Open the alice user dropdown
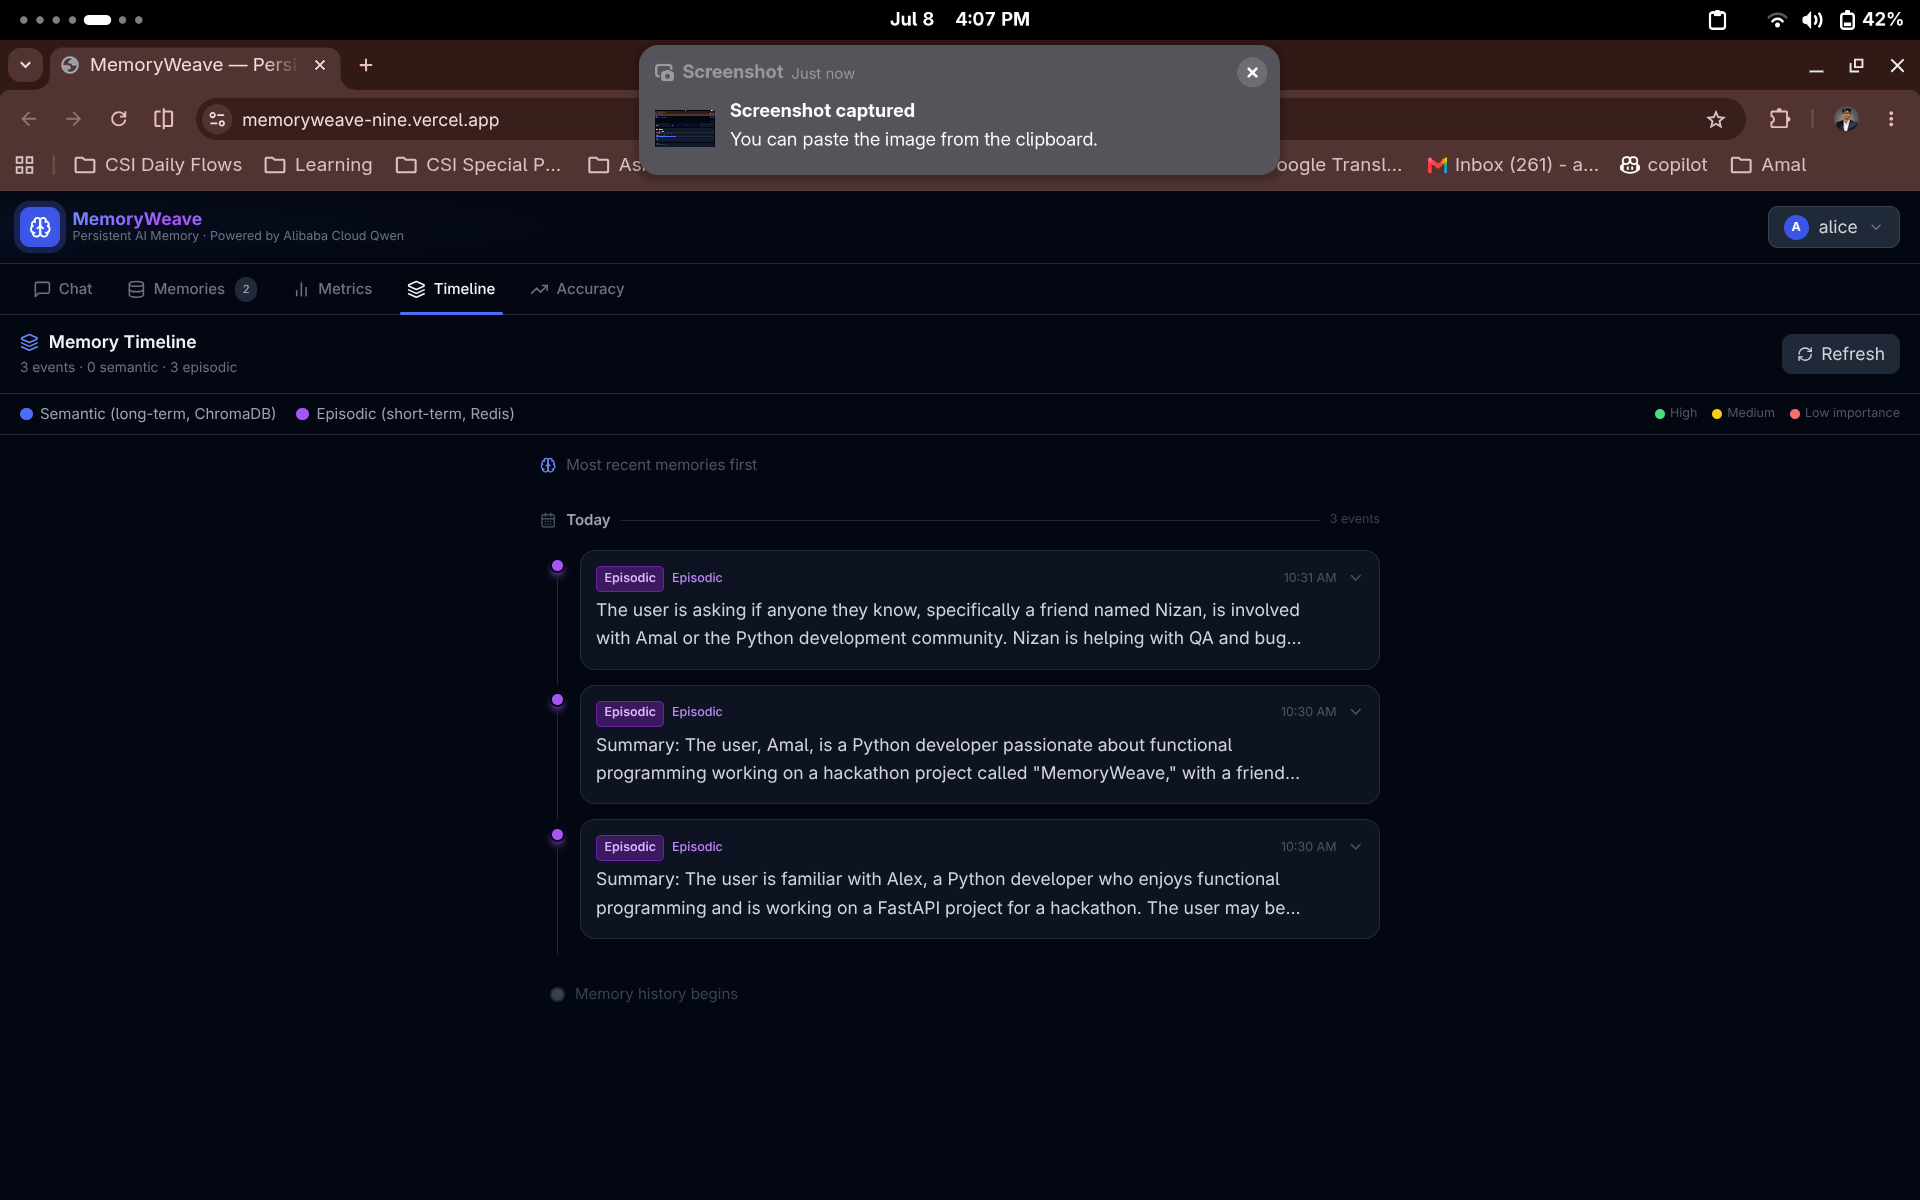The image size is (1920, 1200). pyautogui.click(x=1833, y=227)
